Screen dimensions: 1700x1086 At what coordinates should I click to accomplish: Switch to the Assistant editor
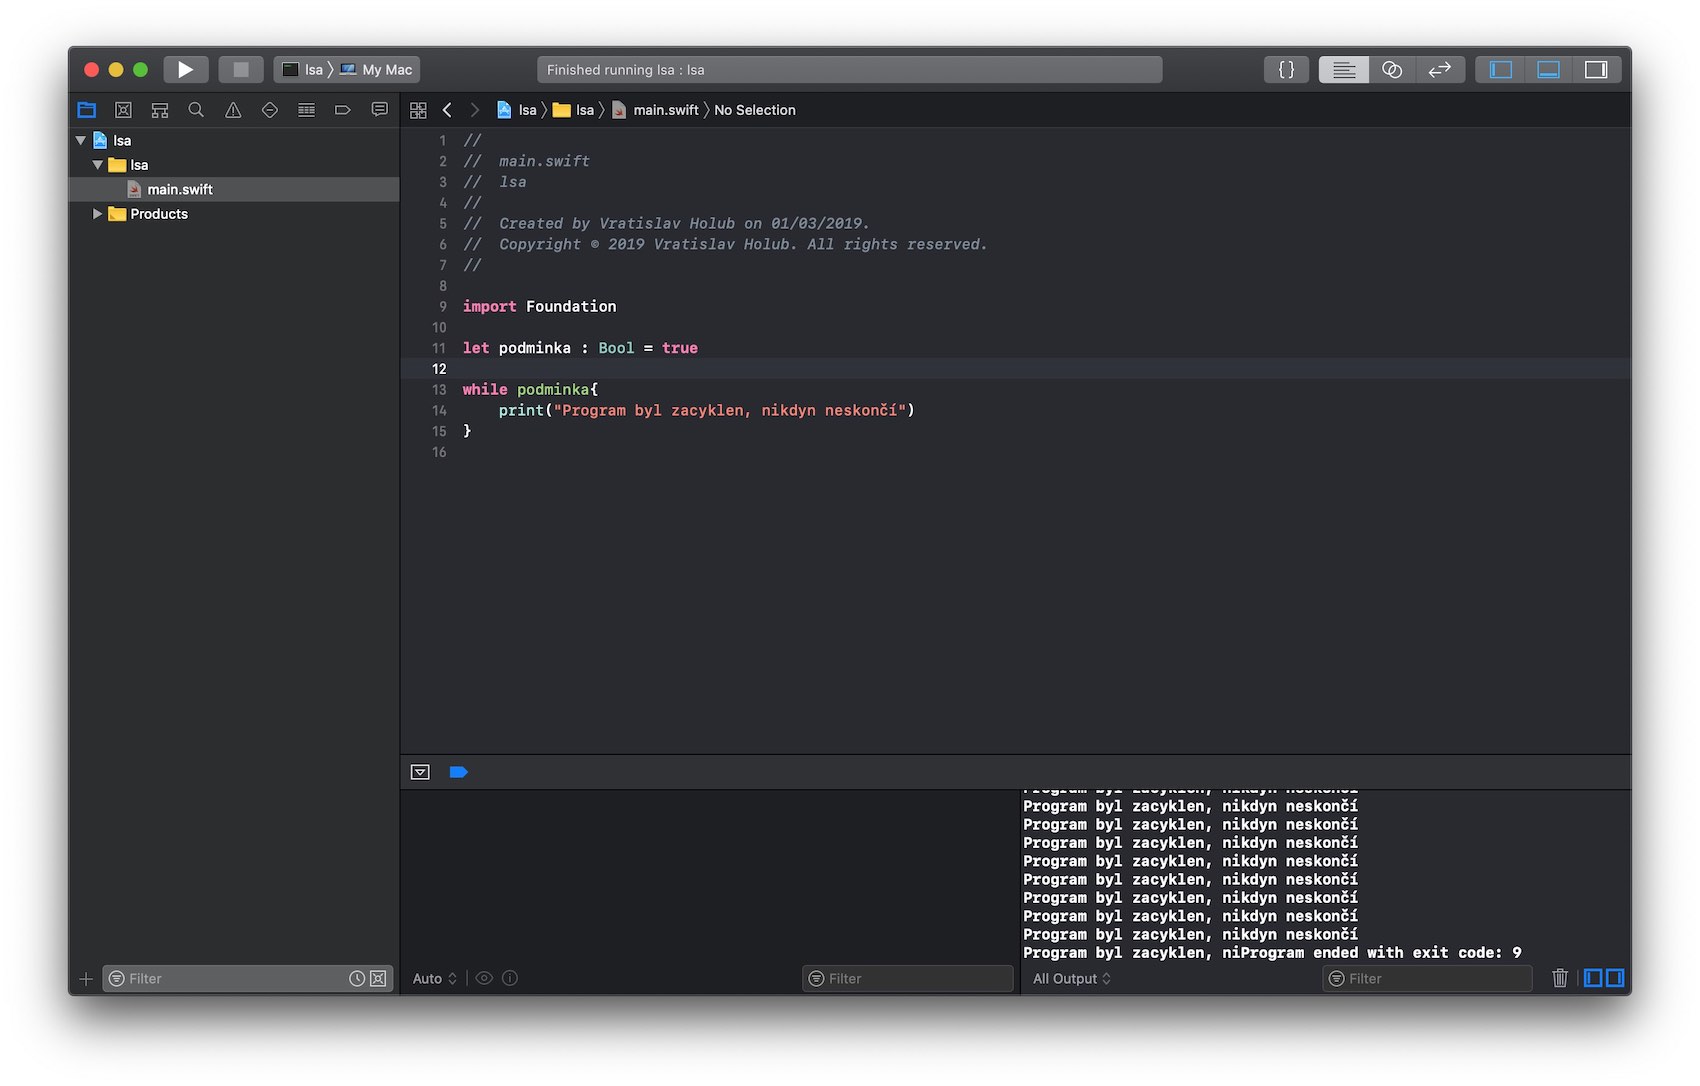1391,69
